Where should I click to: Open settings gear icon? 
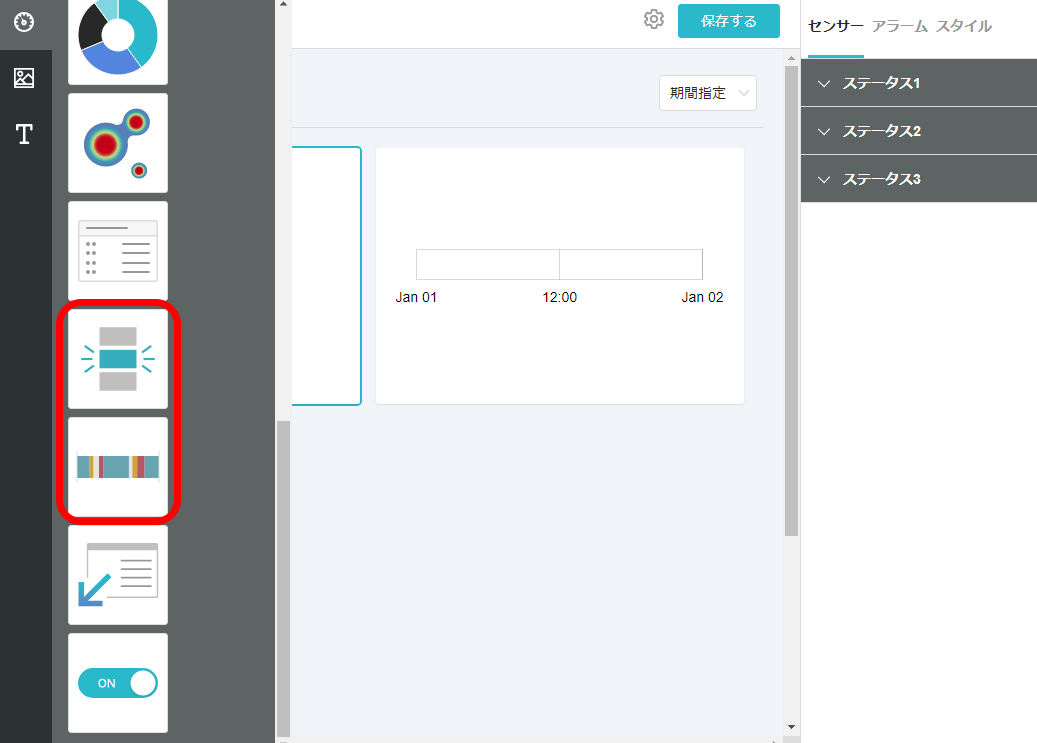pos(653,19)
